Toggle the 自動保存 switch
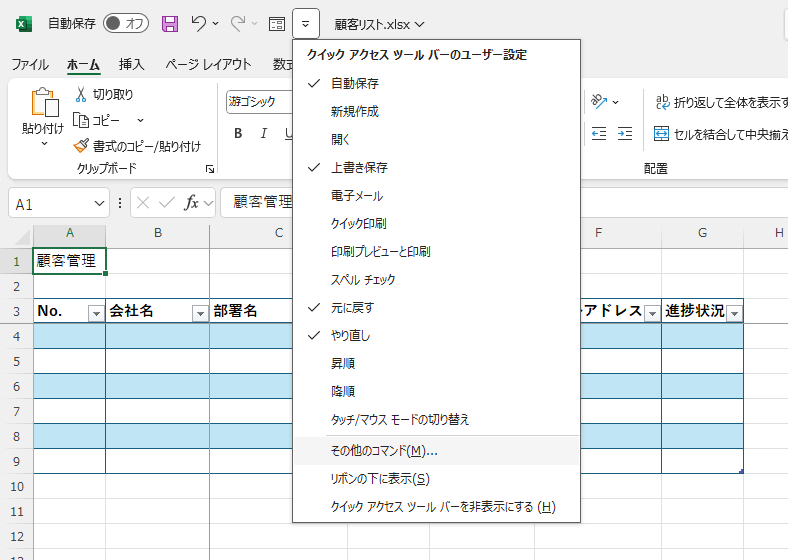Image resolution: width=788 pixels, height=560 pixels. [x=126, y=23]
